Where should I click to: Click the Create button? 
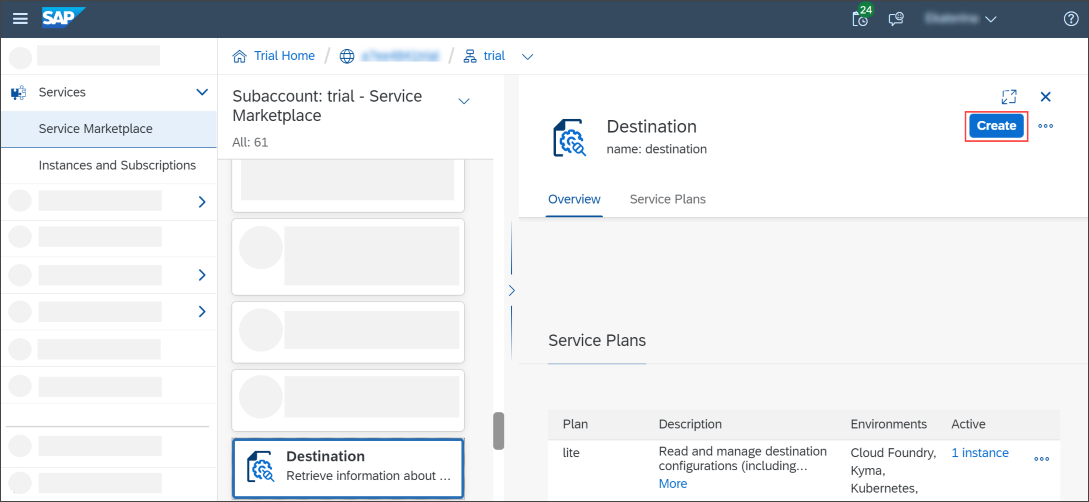pos(997,126)
